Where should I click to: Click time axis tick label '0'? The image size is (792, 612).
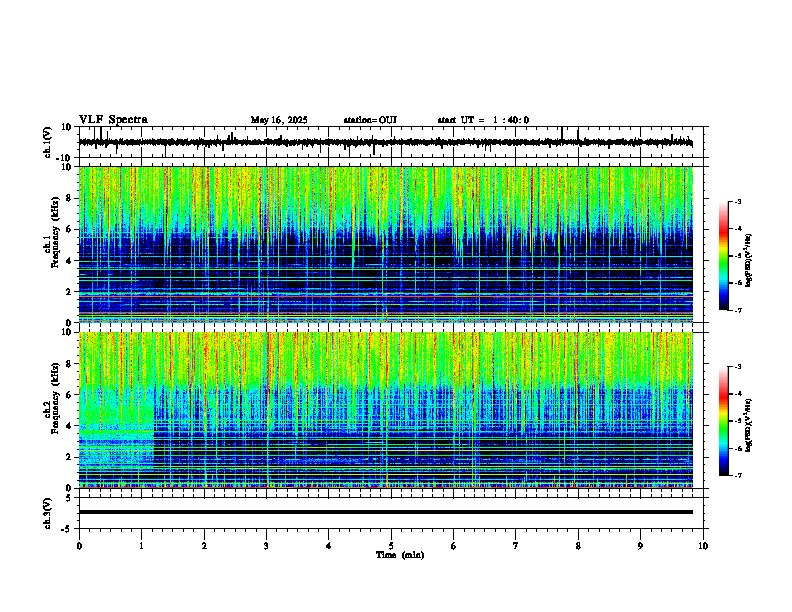[79, 546]
